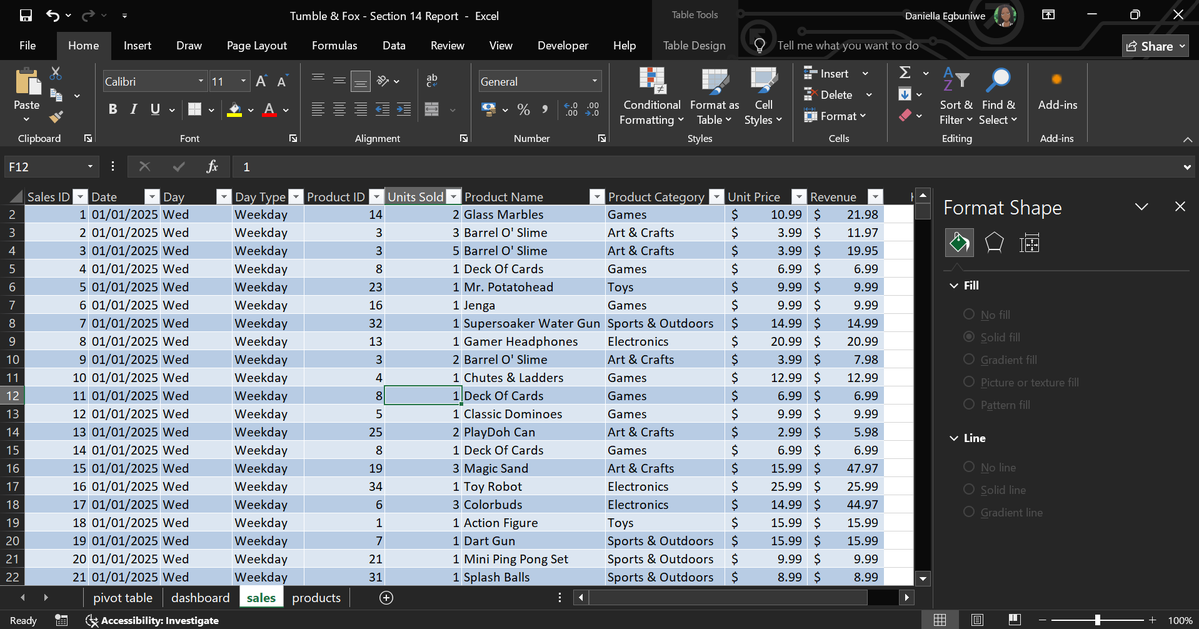The width and height of the screenshot is (1199, 629).
Task: Click the Cut scissors icon
Action: pos(56,73)
